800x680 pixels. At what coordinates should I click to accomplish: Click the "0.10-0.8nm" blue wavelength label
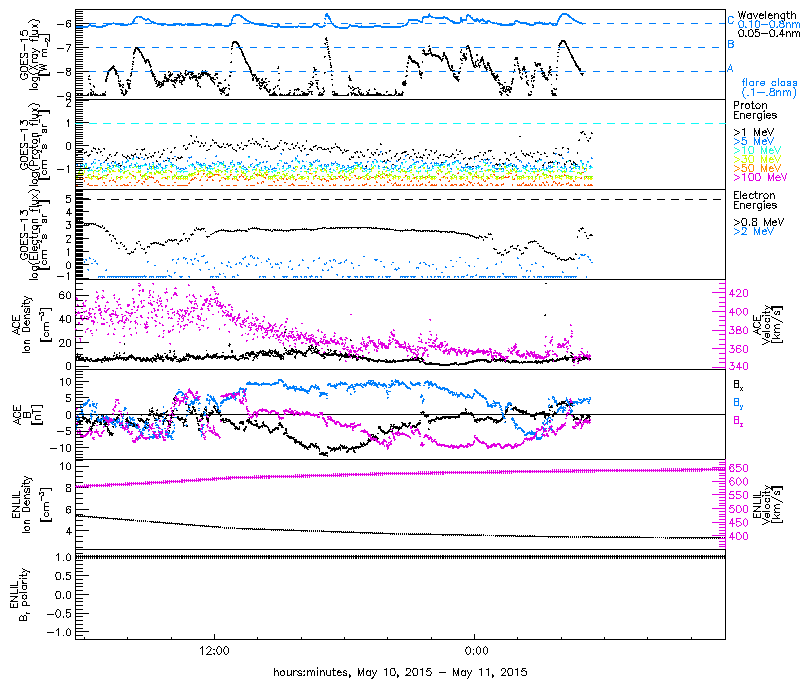(768, 24)
